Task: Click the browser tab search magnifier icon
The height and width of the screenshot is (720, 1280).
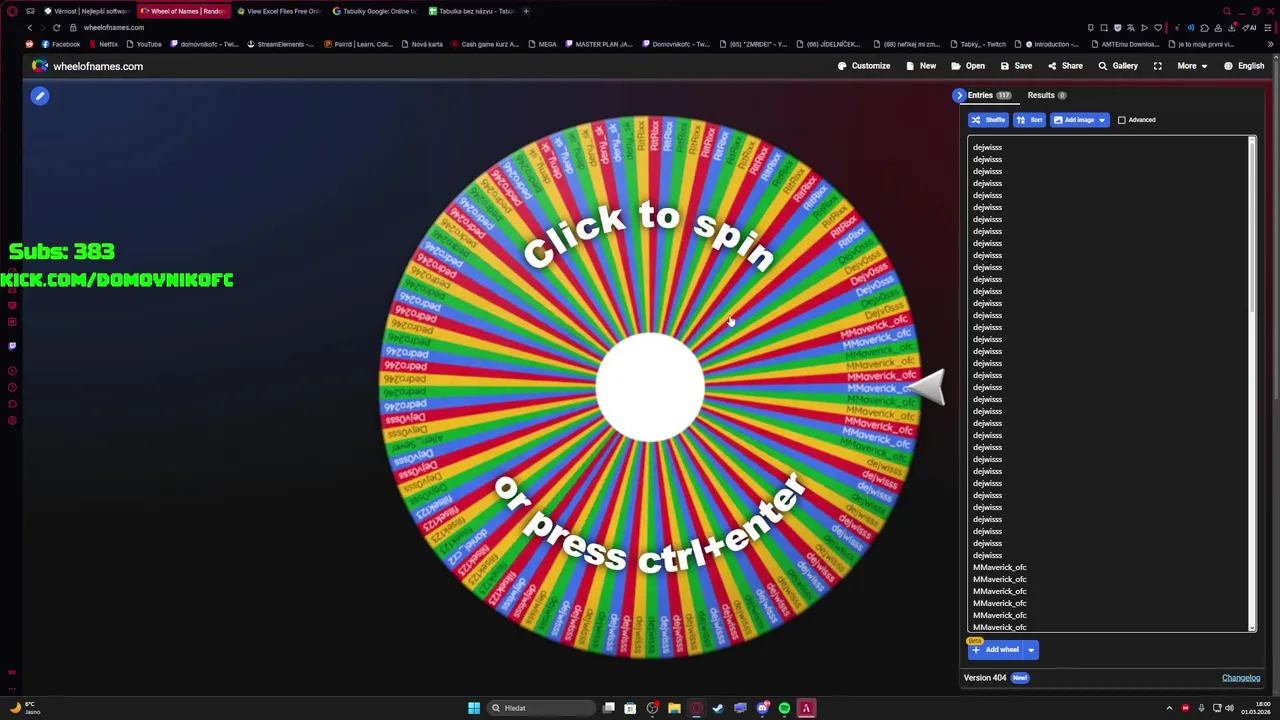Action: click(1227, 11)
